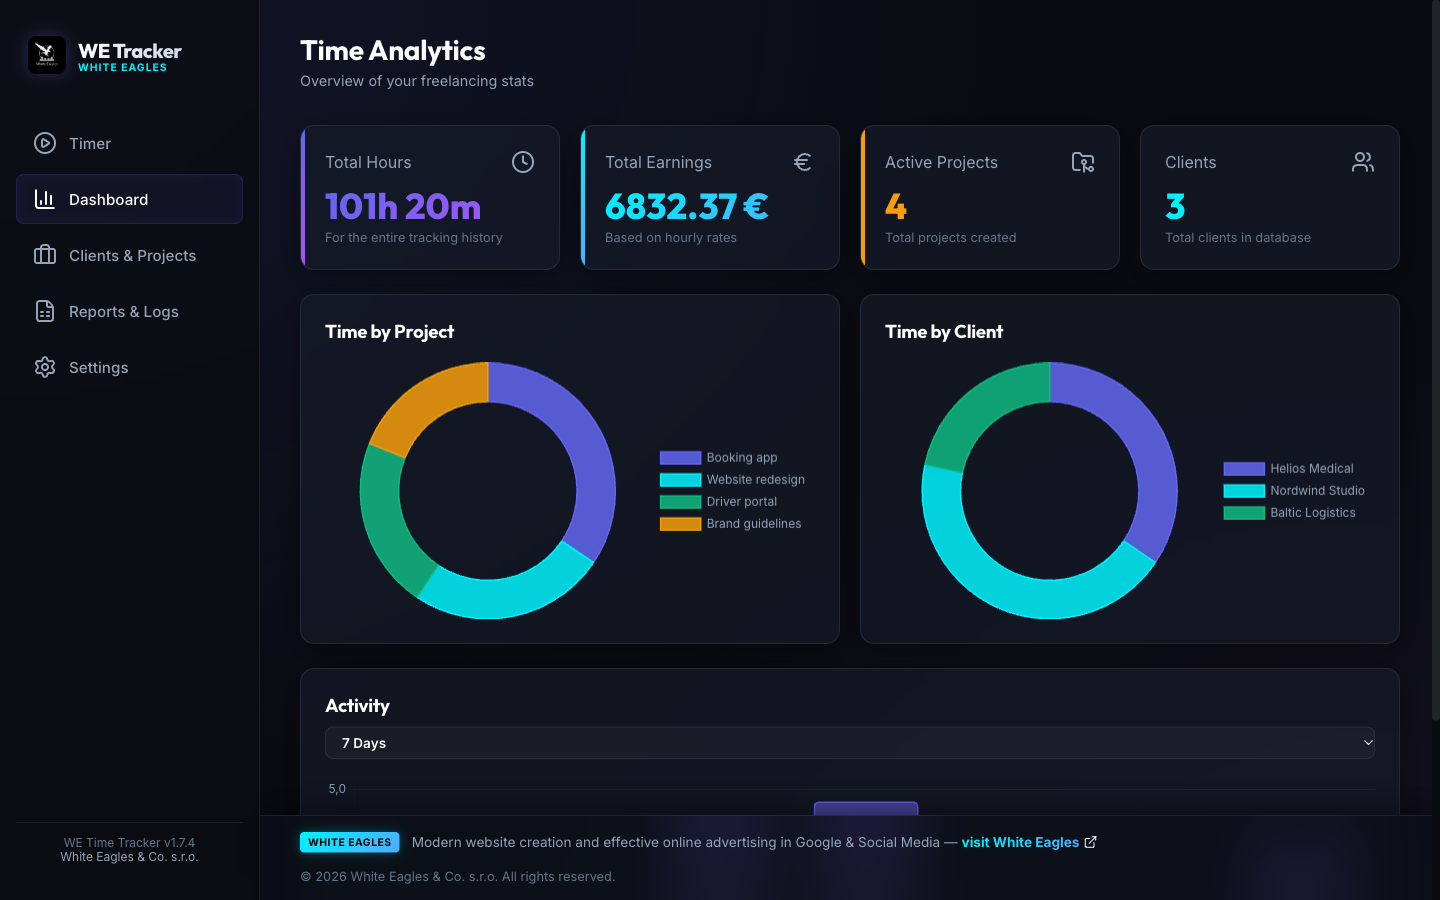Click the Active Projects count 4

(896, 207)
